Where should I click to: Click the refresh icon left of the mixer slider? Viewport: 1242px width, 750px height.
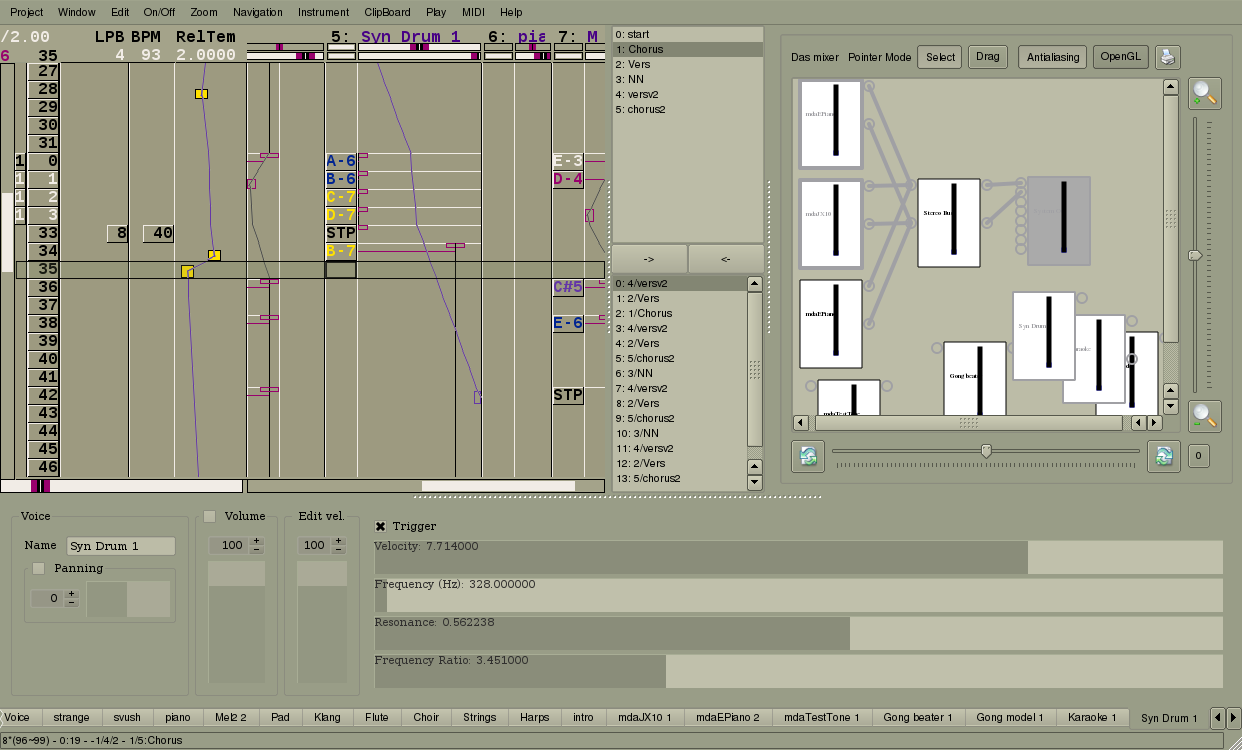click(x=808, y=456)
